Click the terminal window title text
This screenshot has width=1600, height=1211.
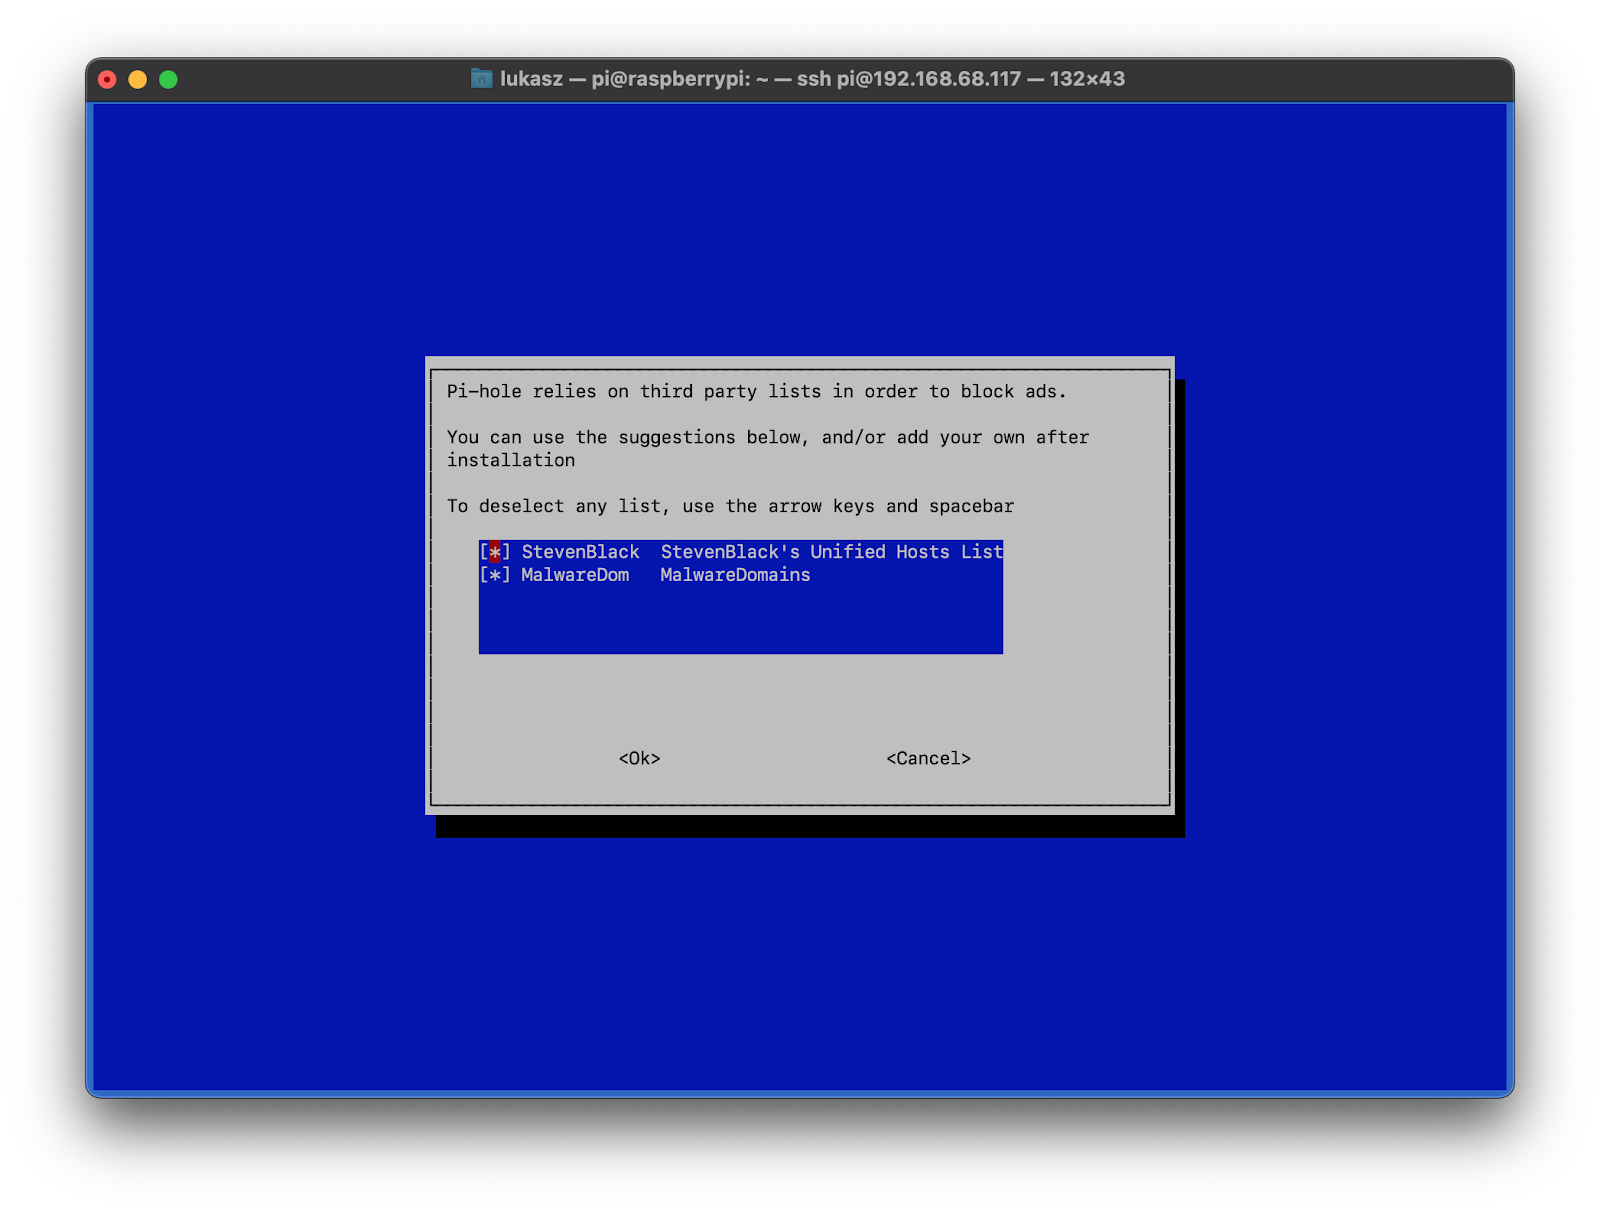click(812, 78)
